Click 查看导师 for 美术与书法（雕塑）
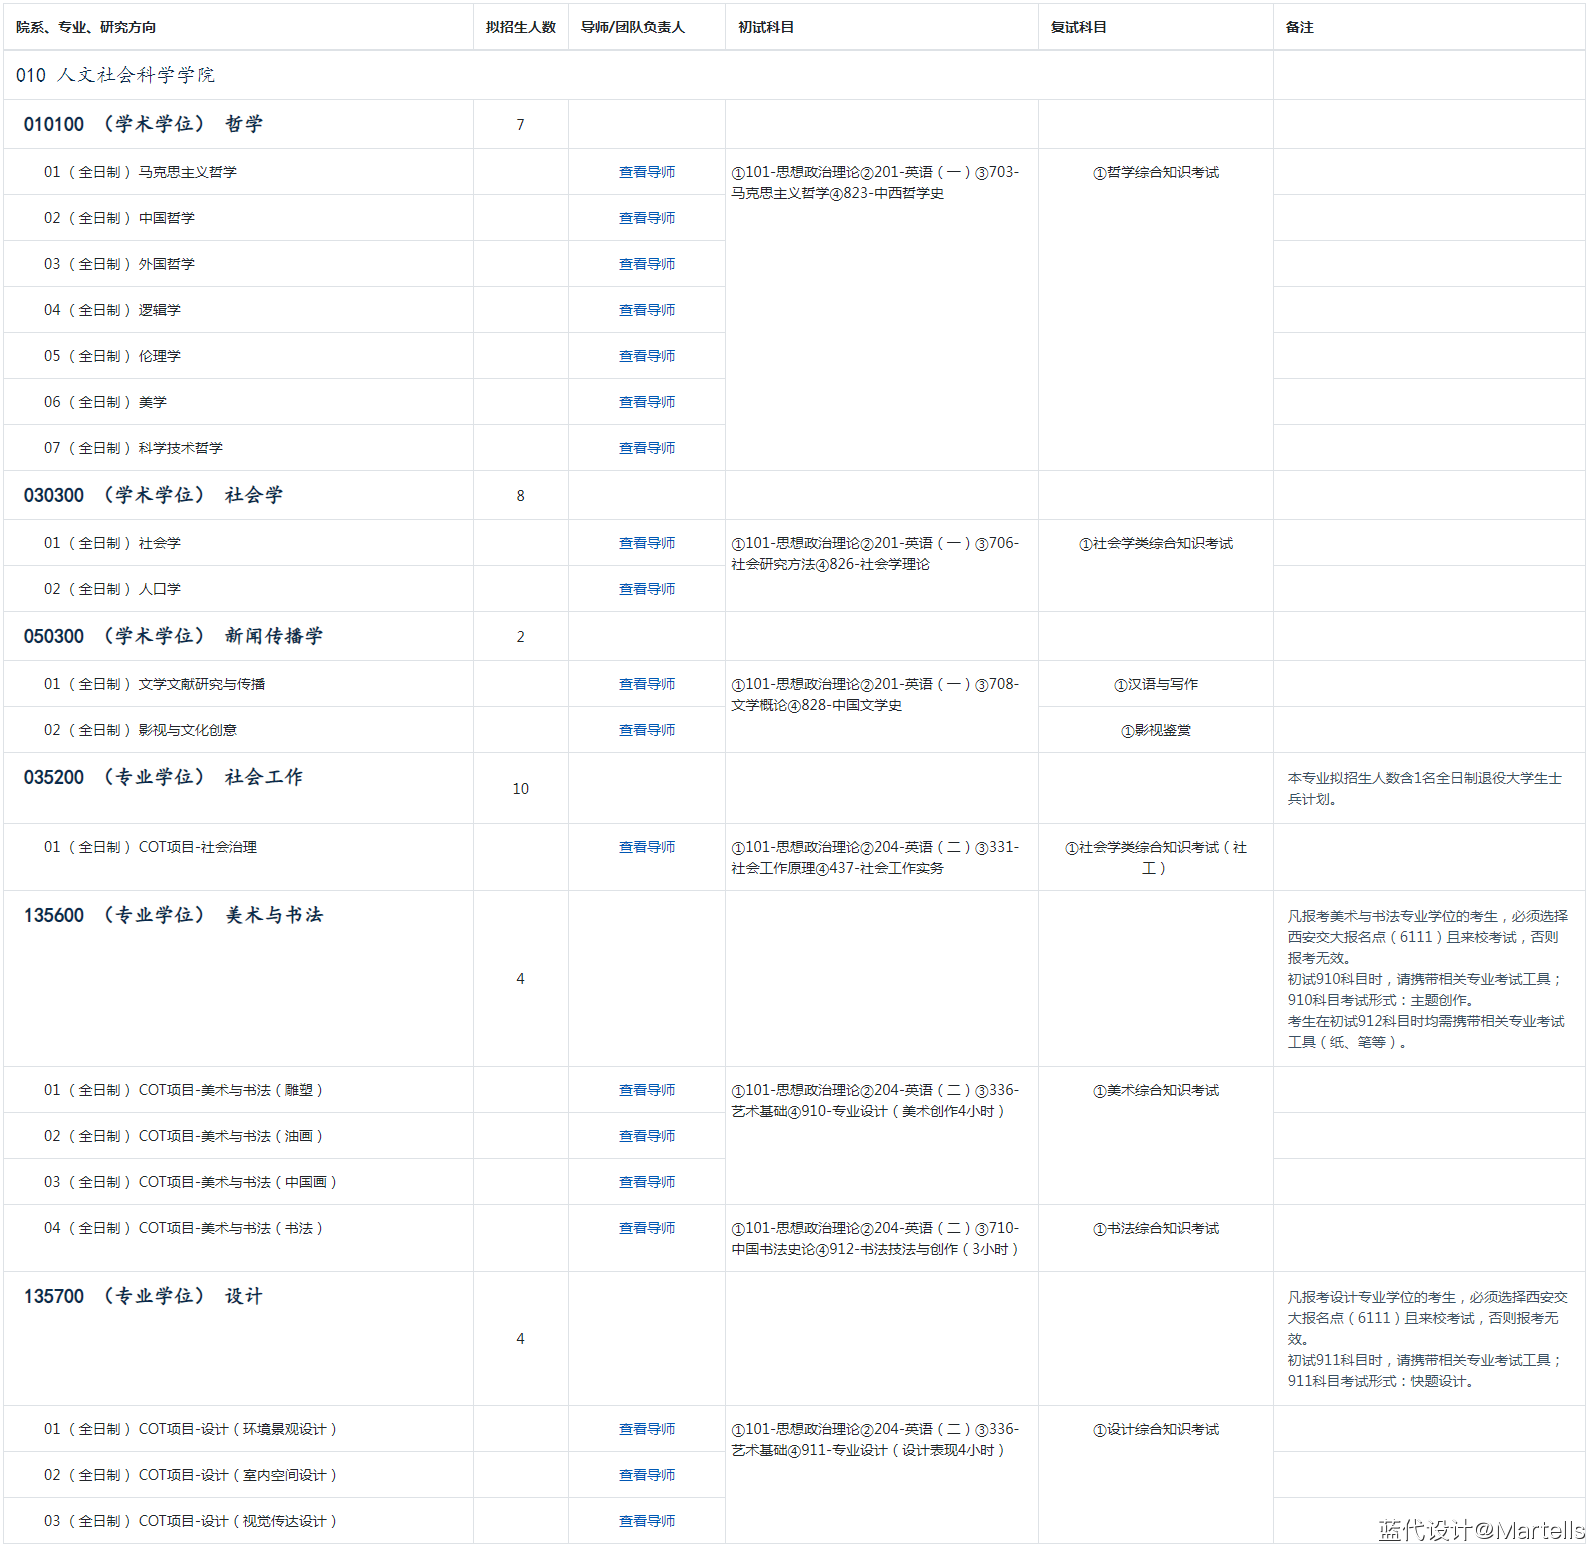The width and height of the screenshot is (1589, 1546). [x=646, y=1090]
